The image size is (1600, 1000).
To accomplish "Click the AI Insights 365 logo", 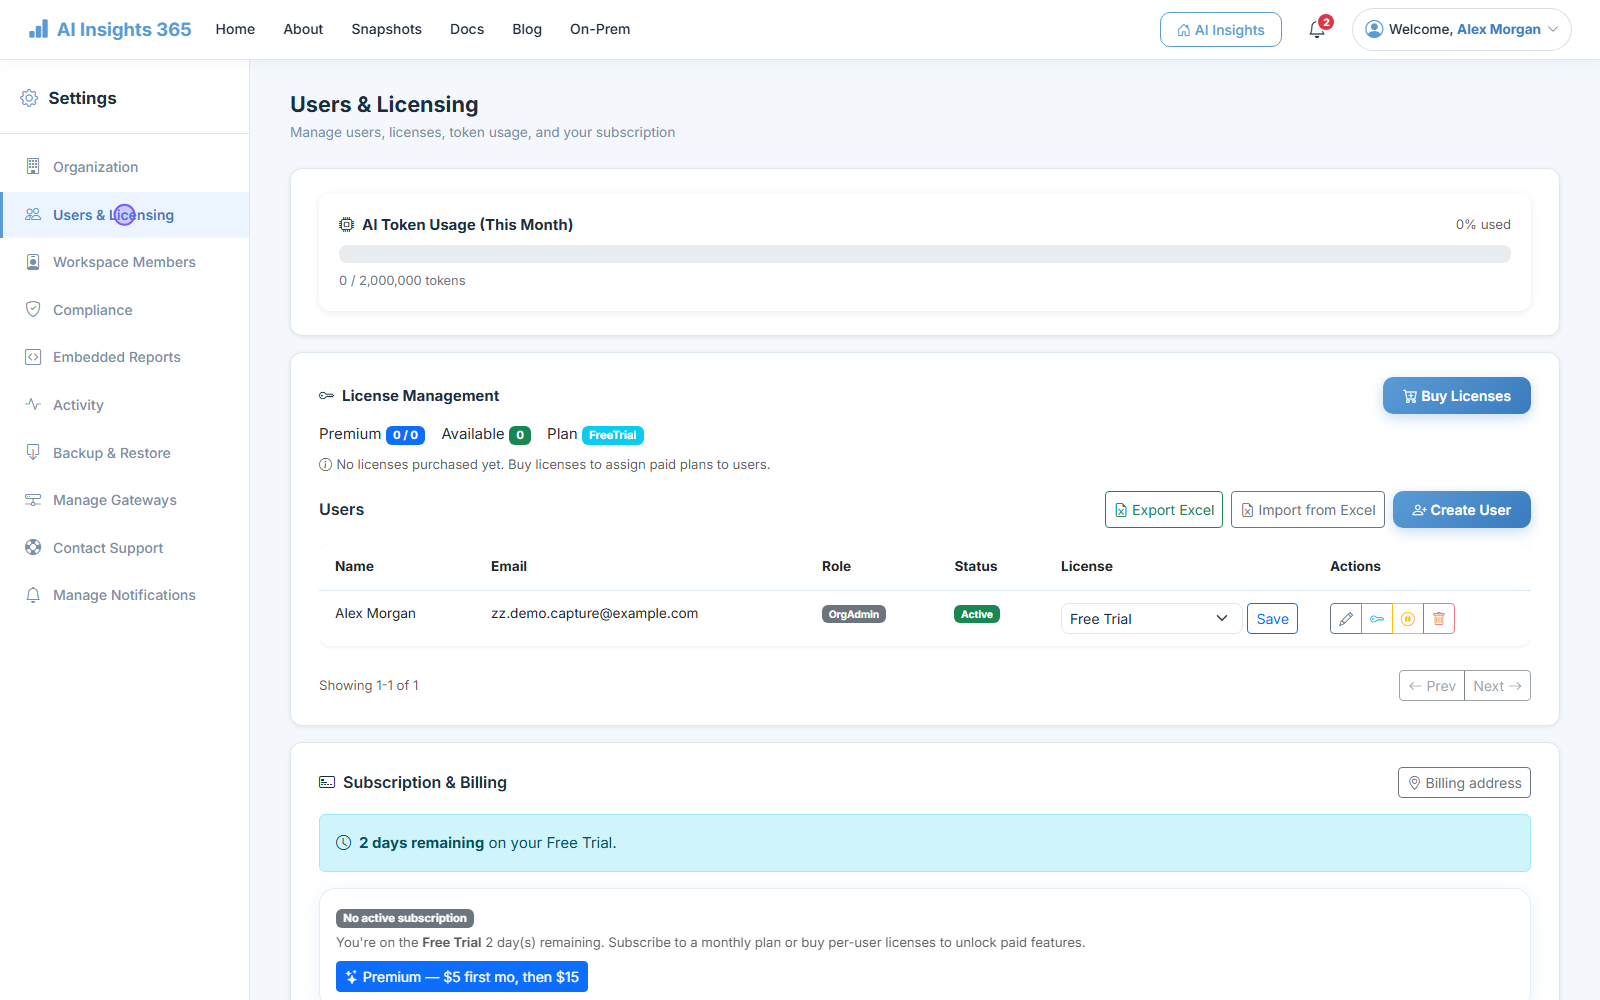I will point(110,29).
